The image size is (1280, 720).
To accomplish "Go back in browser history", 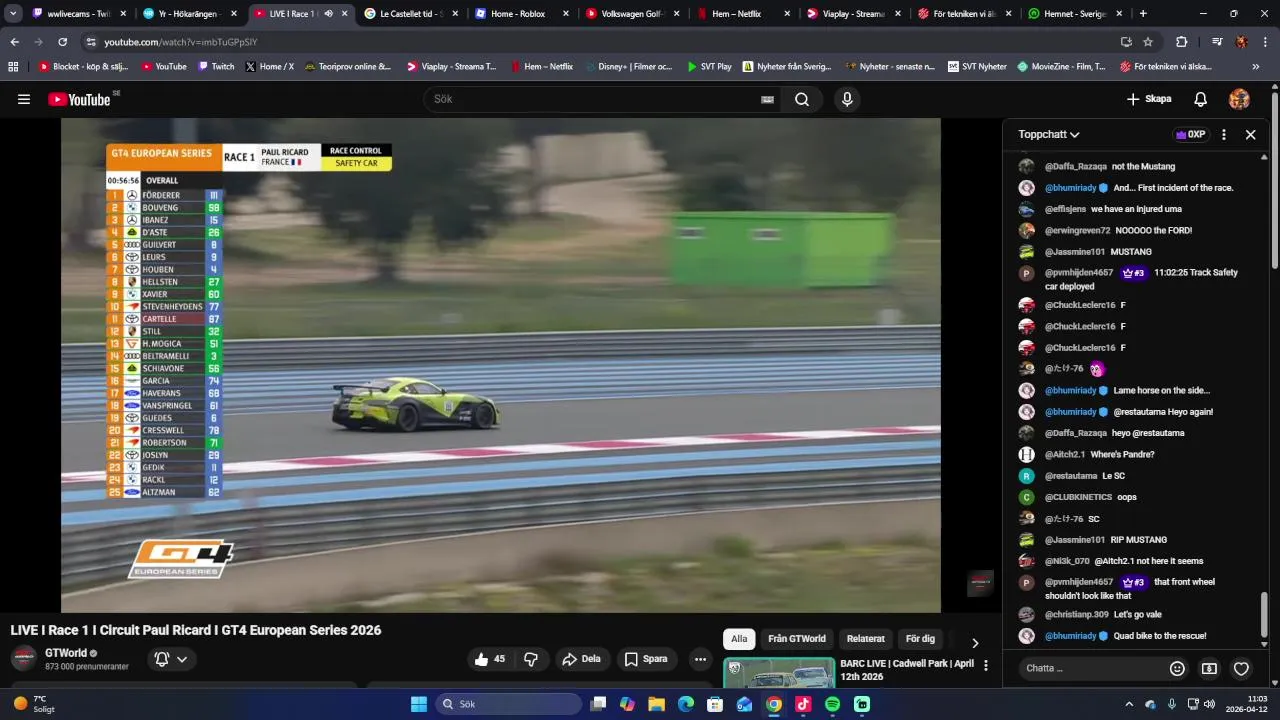I will [14, 42].
